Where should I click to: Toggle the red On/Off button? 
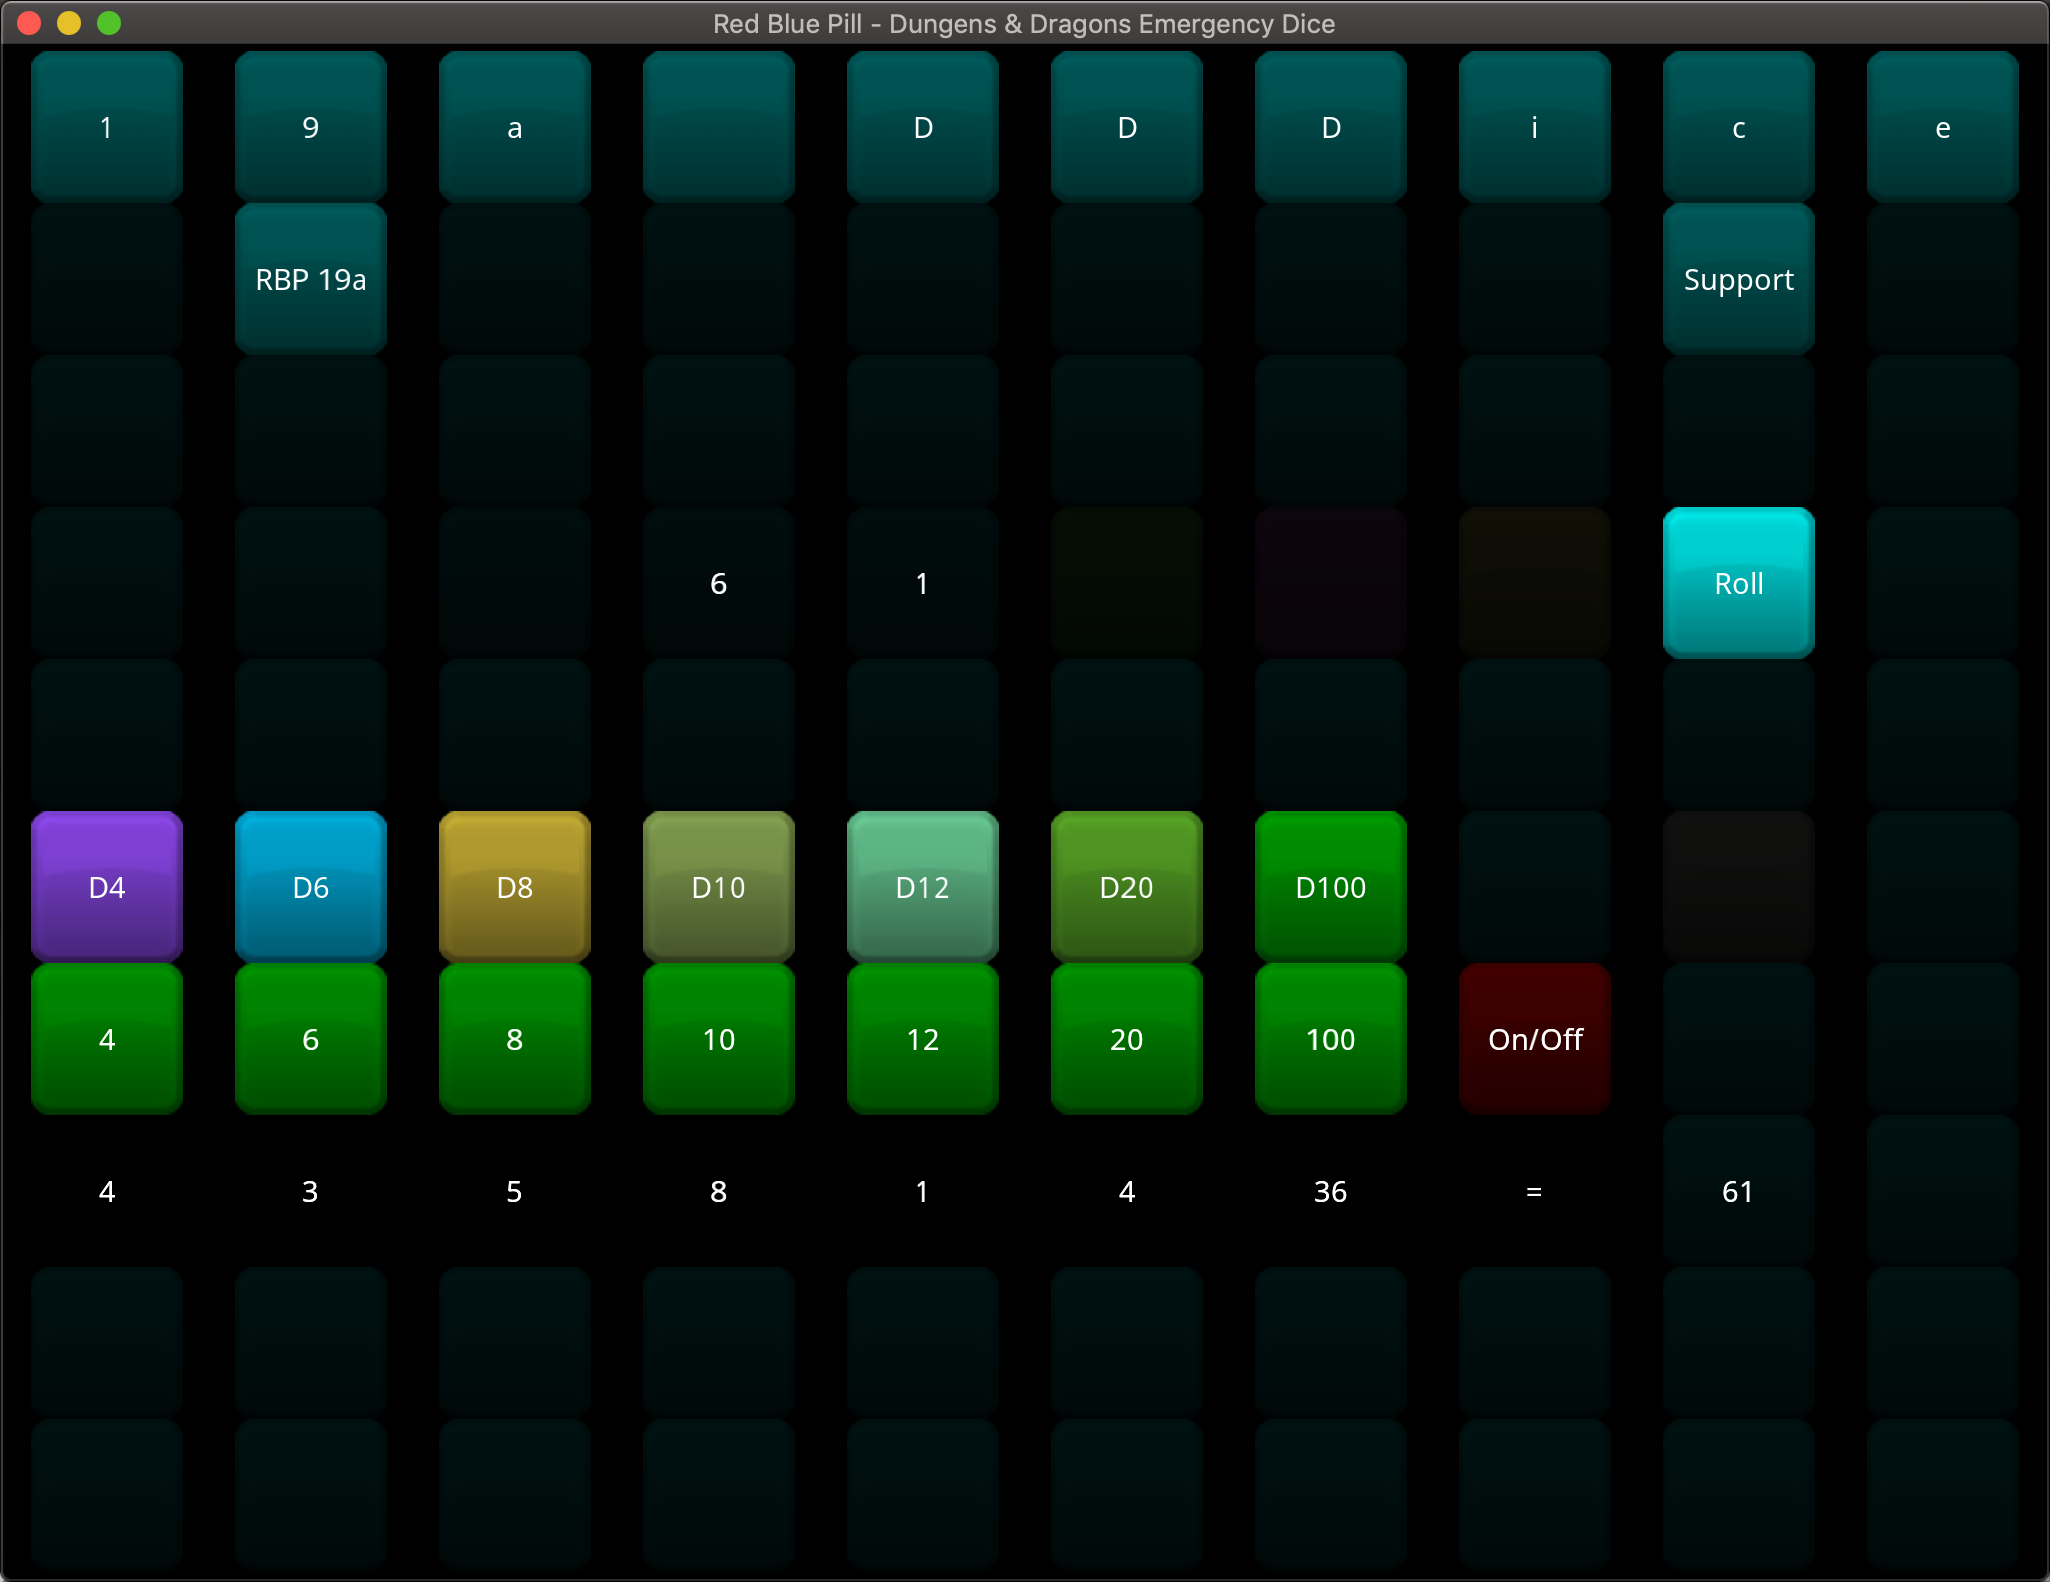[1534, 1038]
